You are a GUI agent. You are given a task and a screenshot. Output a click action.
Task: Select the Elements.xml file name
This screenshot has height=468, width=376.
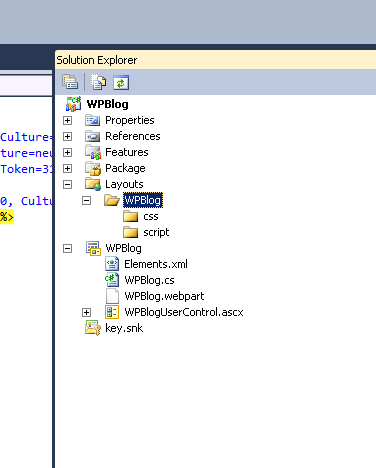156,264
